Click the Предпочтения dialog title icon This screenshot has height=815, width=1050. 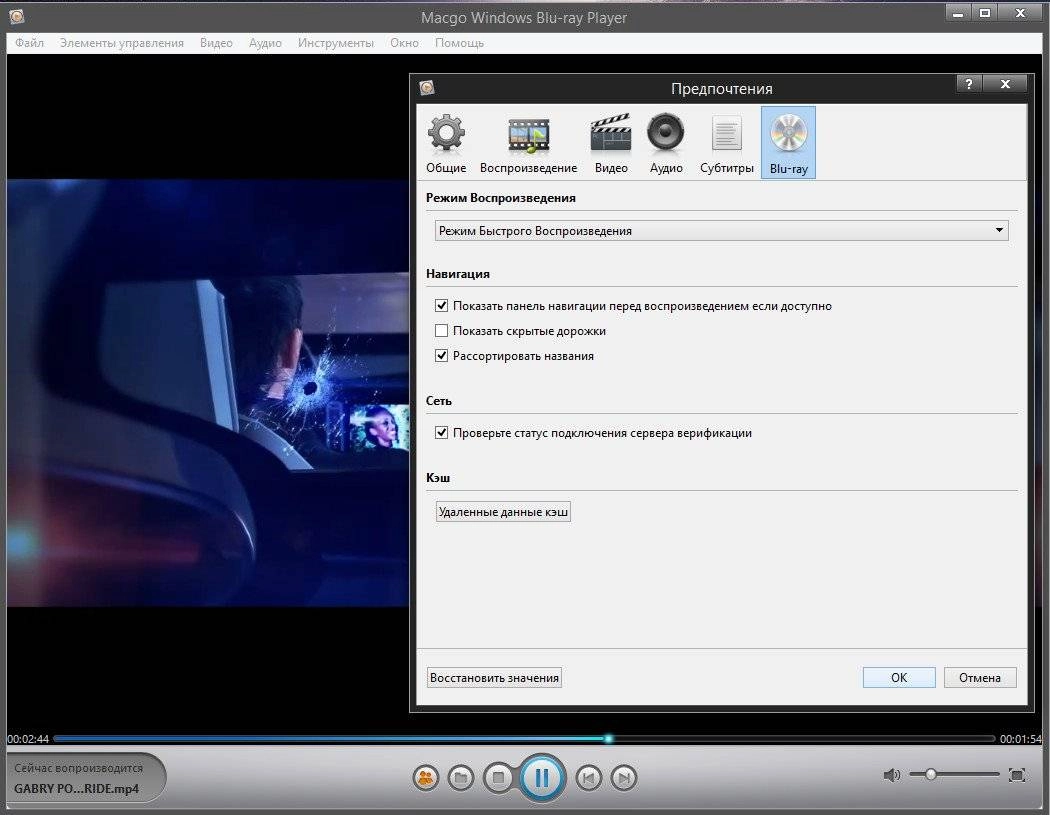[x=427, y=87]
